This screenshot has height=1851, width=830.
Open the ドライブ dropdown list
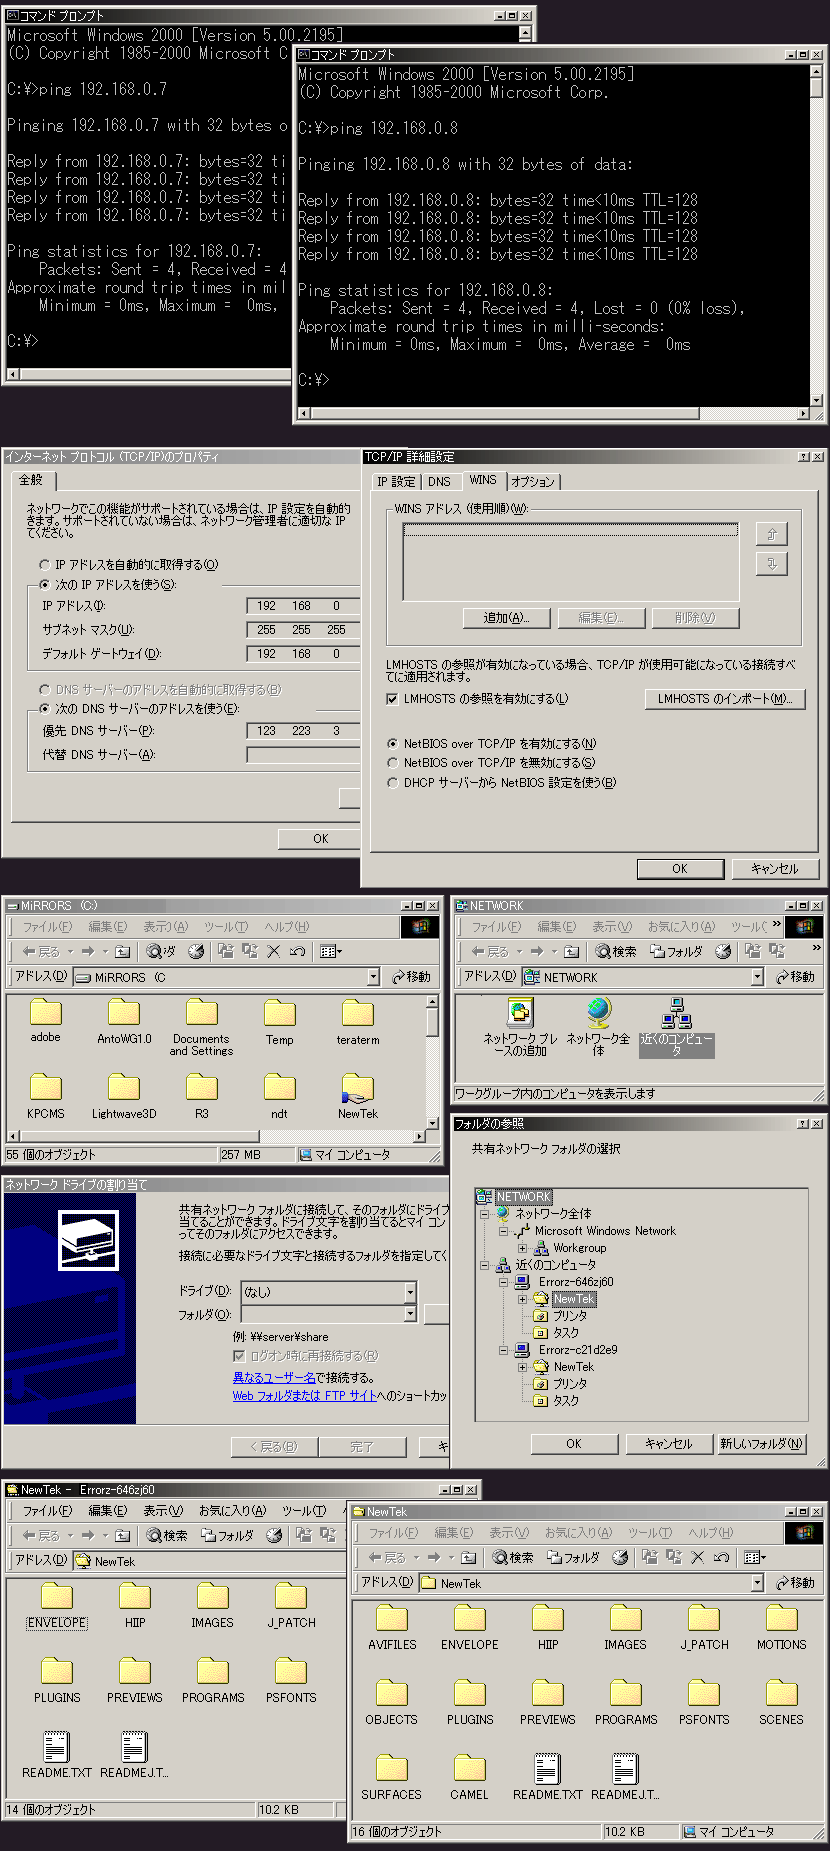tap(410, 1292)
